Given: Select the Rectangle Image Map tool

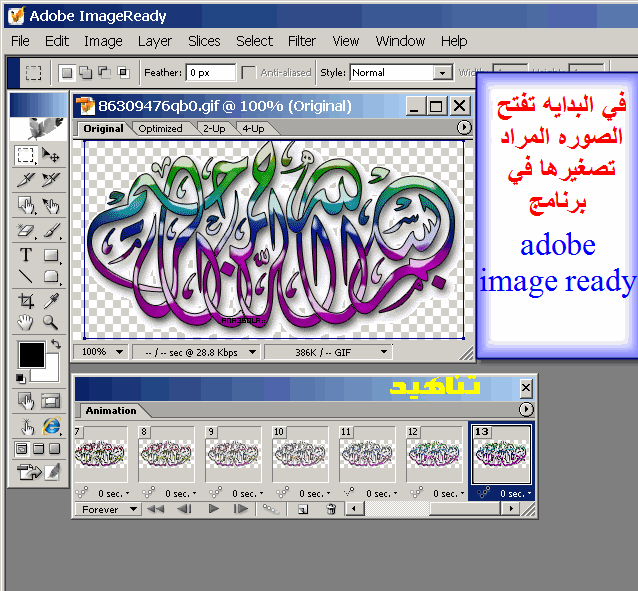Looking at the screenshot, I should 26,205.
